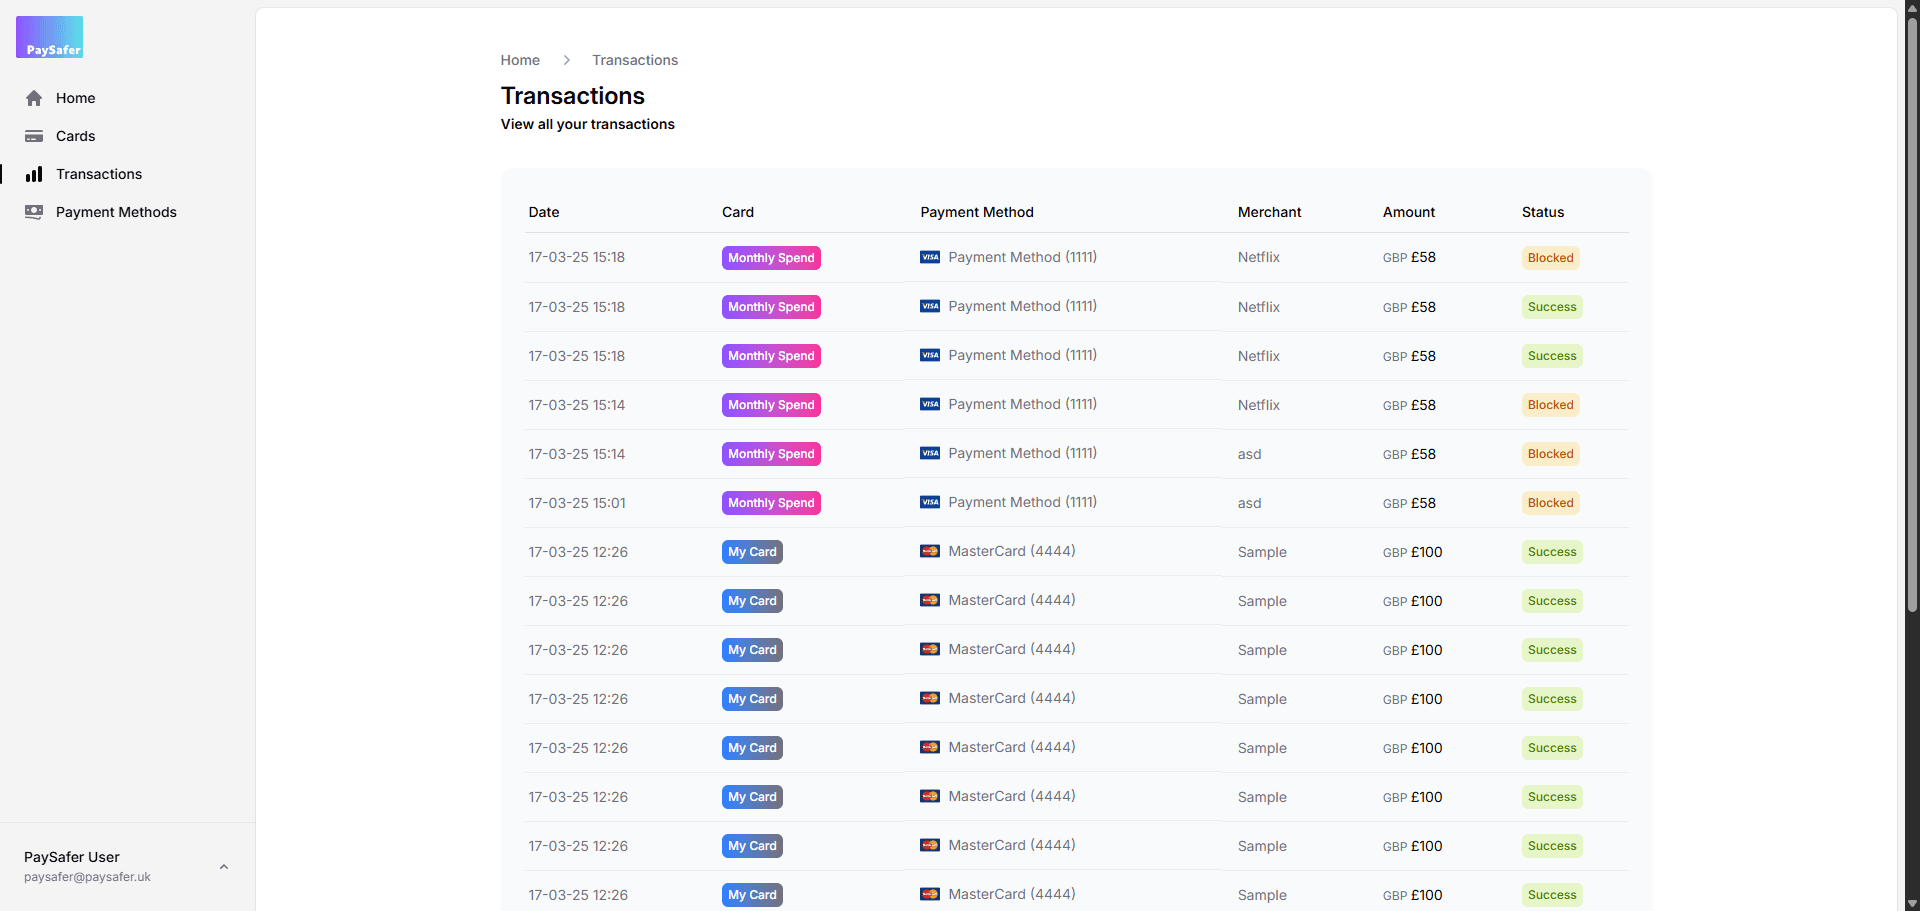Click Visa icon in first Netflix row
Viewport: 1920px width, 911px height.
930,257
